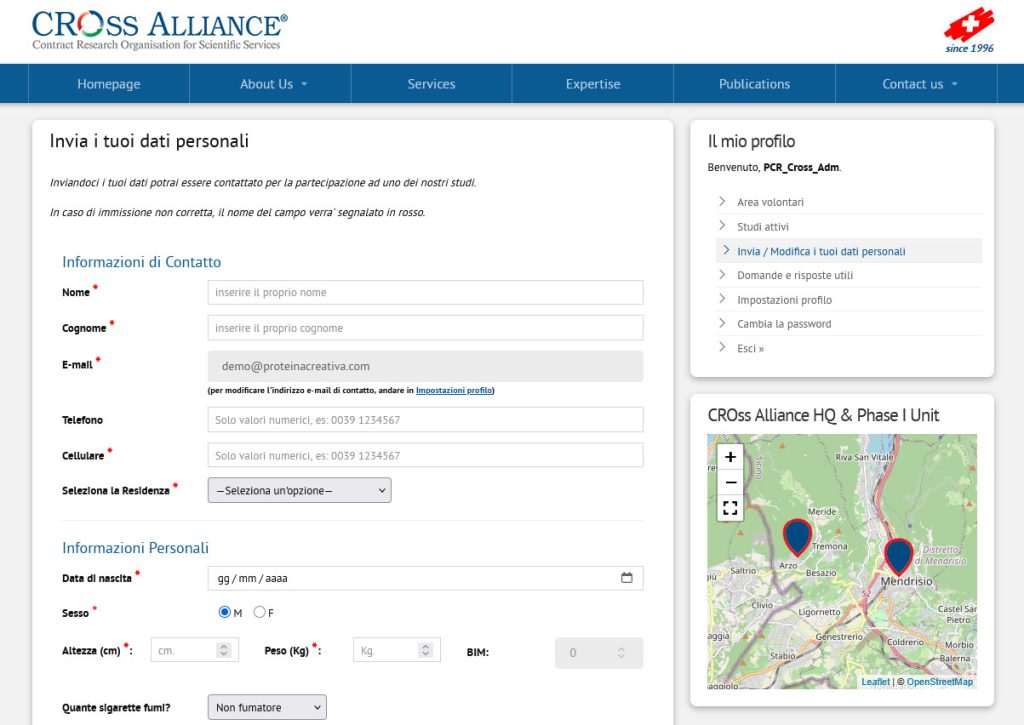Open the calendar icon for Data di nascita
Viewport: 1024px width, 725px height.
point(627,577)
